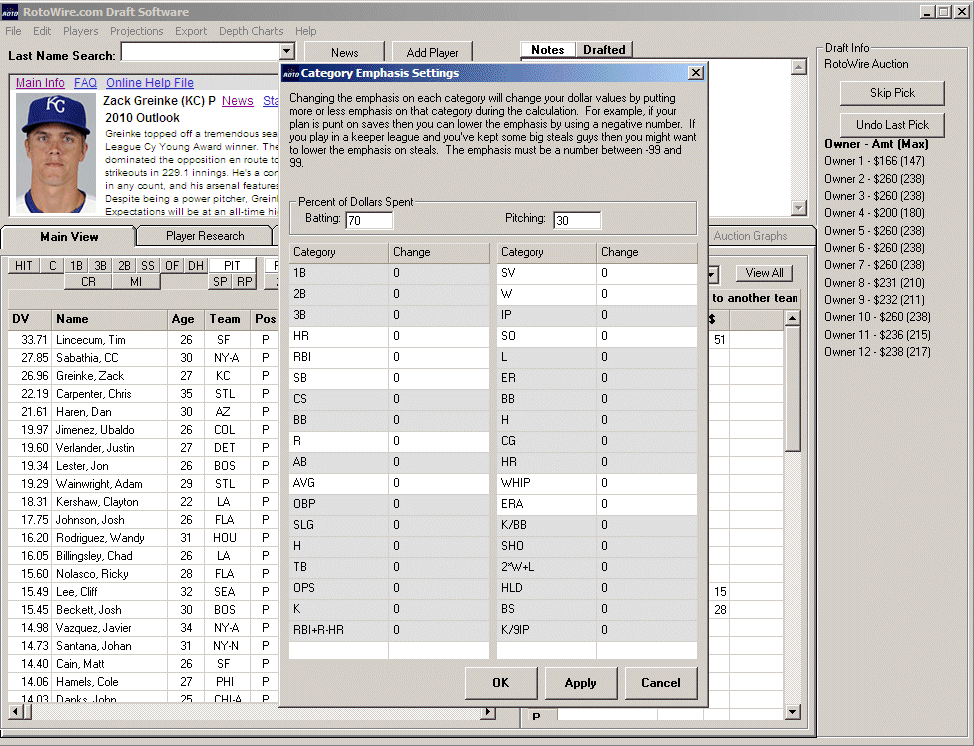
Task: Select the PIT position filter
Action: point(232,266)
